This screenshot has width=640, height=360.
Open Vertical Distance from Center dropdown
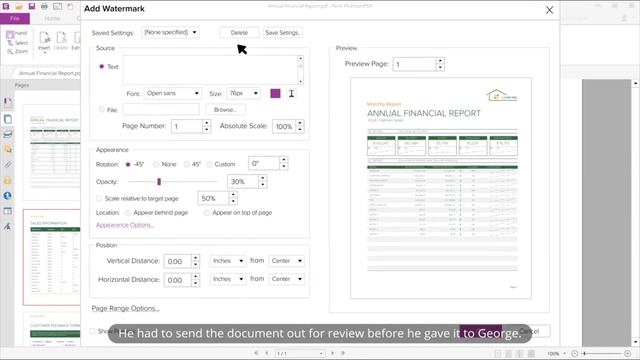click(287, 261)
